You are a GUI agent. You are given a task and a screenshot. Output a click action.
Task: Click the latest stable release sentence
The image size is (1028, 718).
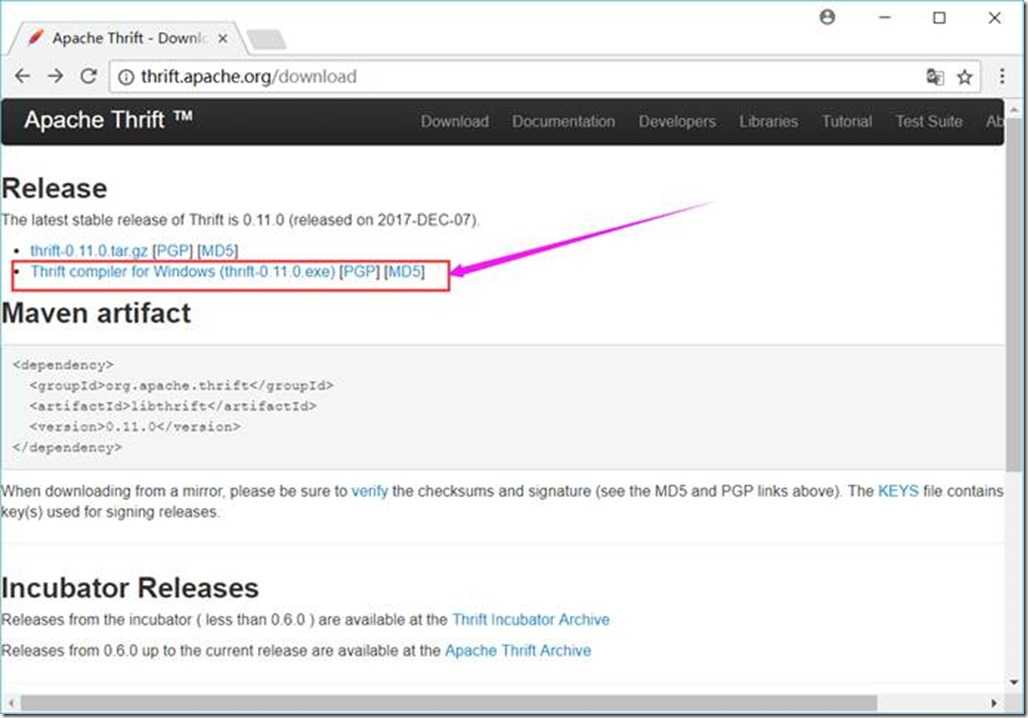click(240, 220)
